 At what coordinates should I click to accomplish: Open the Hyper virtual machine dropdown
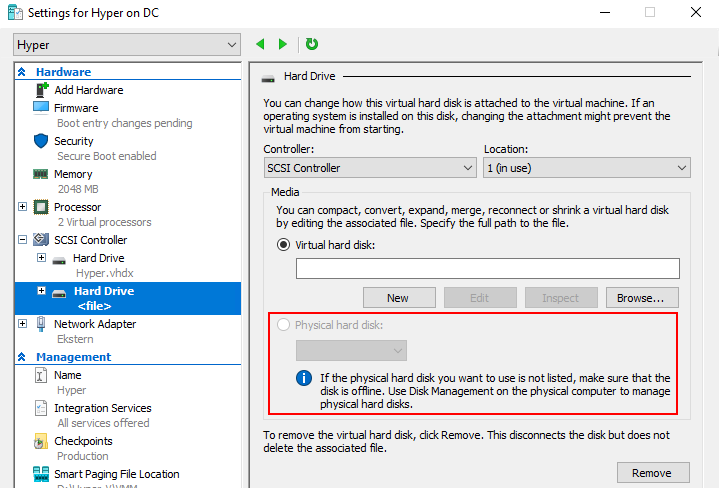(x=127, y=45)
